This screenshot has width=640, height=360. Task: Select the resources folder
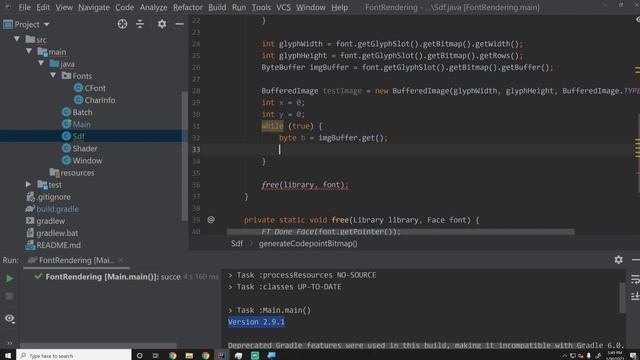pyautogui.click(x=77, y=173)
